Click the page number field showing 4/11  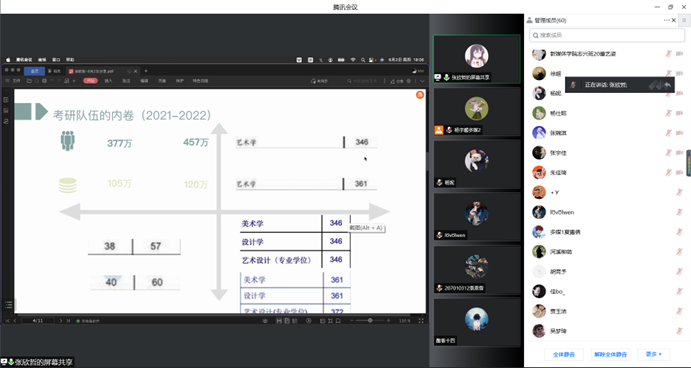click(38, 321)
